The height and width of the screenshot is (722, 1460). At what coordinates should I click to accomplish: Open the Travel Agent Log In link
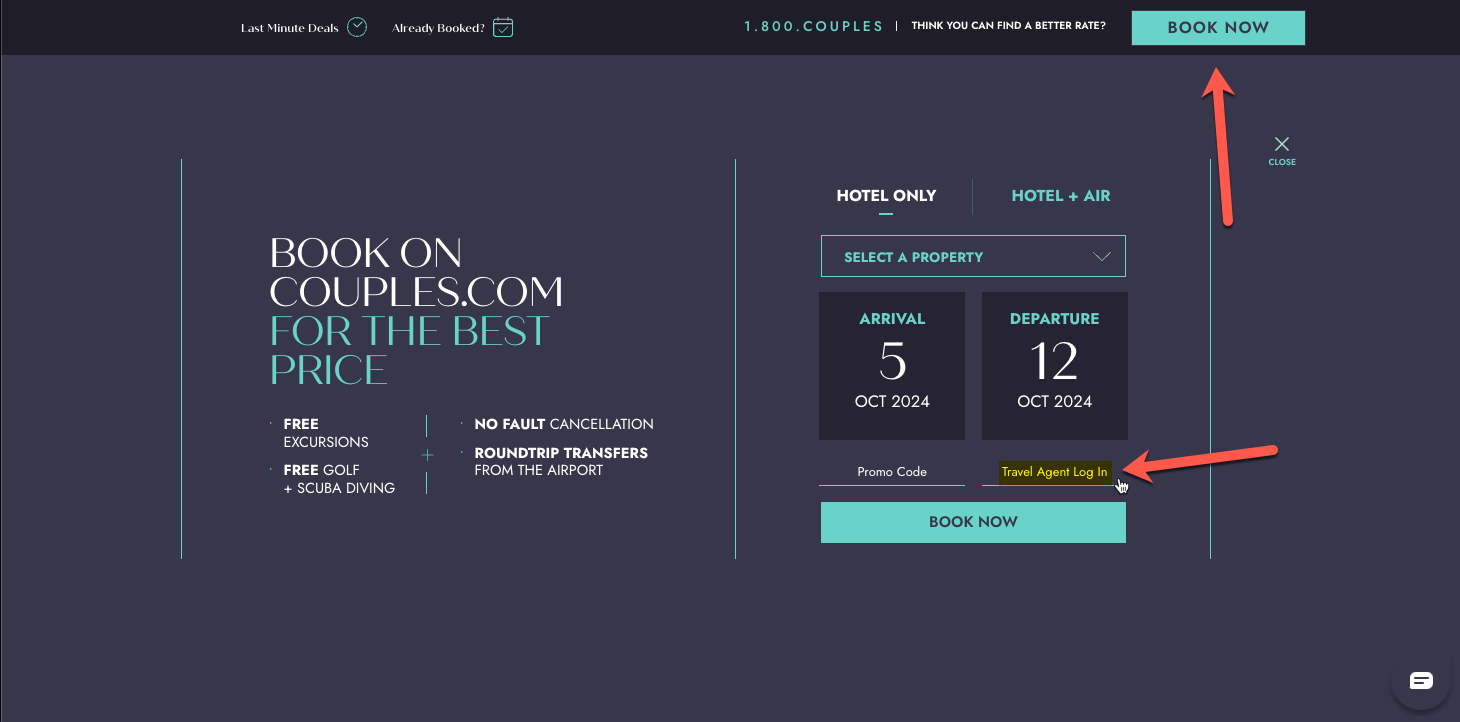(x=1055, y=472)
